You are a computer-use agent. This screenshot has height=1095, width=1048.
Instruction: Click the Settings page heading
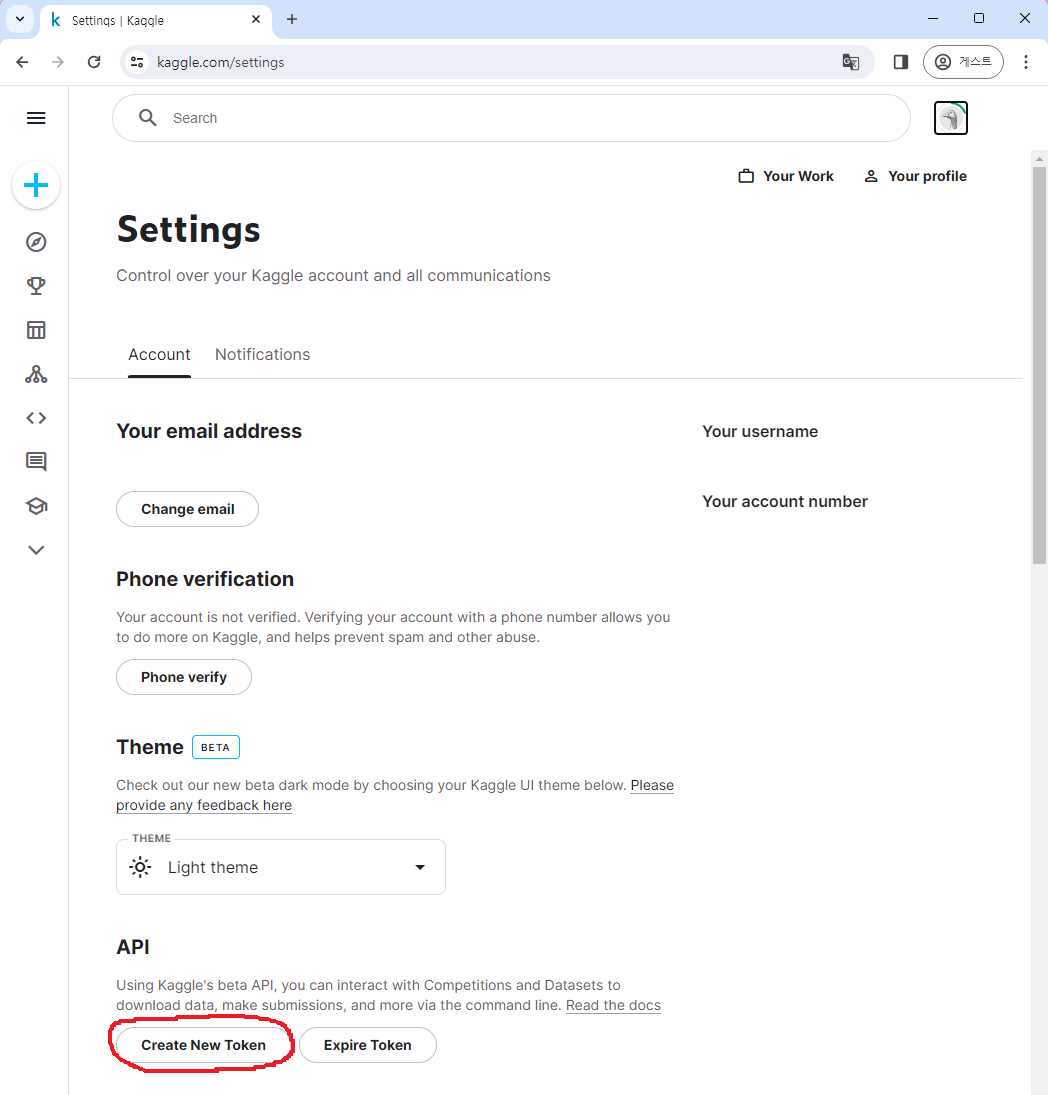point(189,230)
